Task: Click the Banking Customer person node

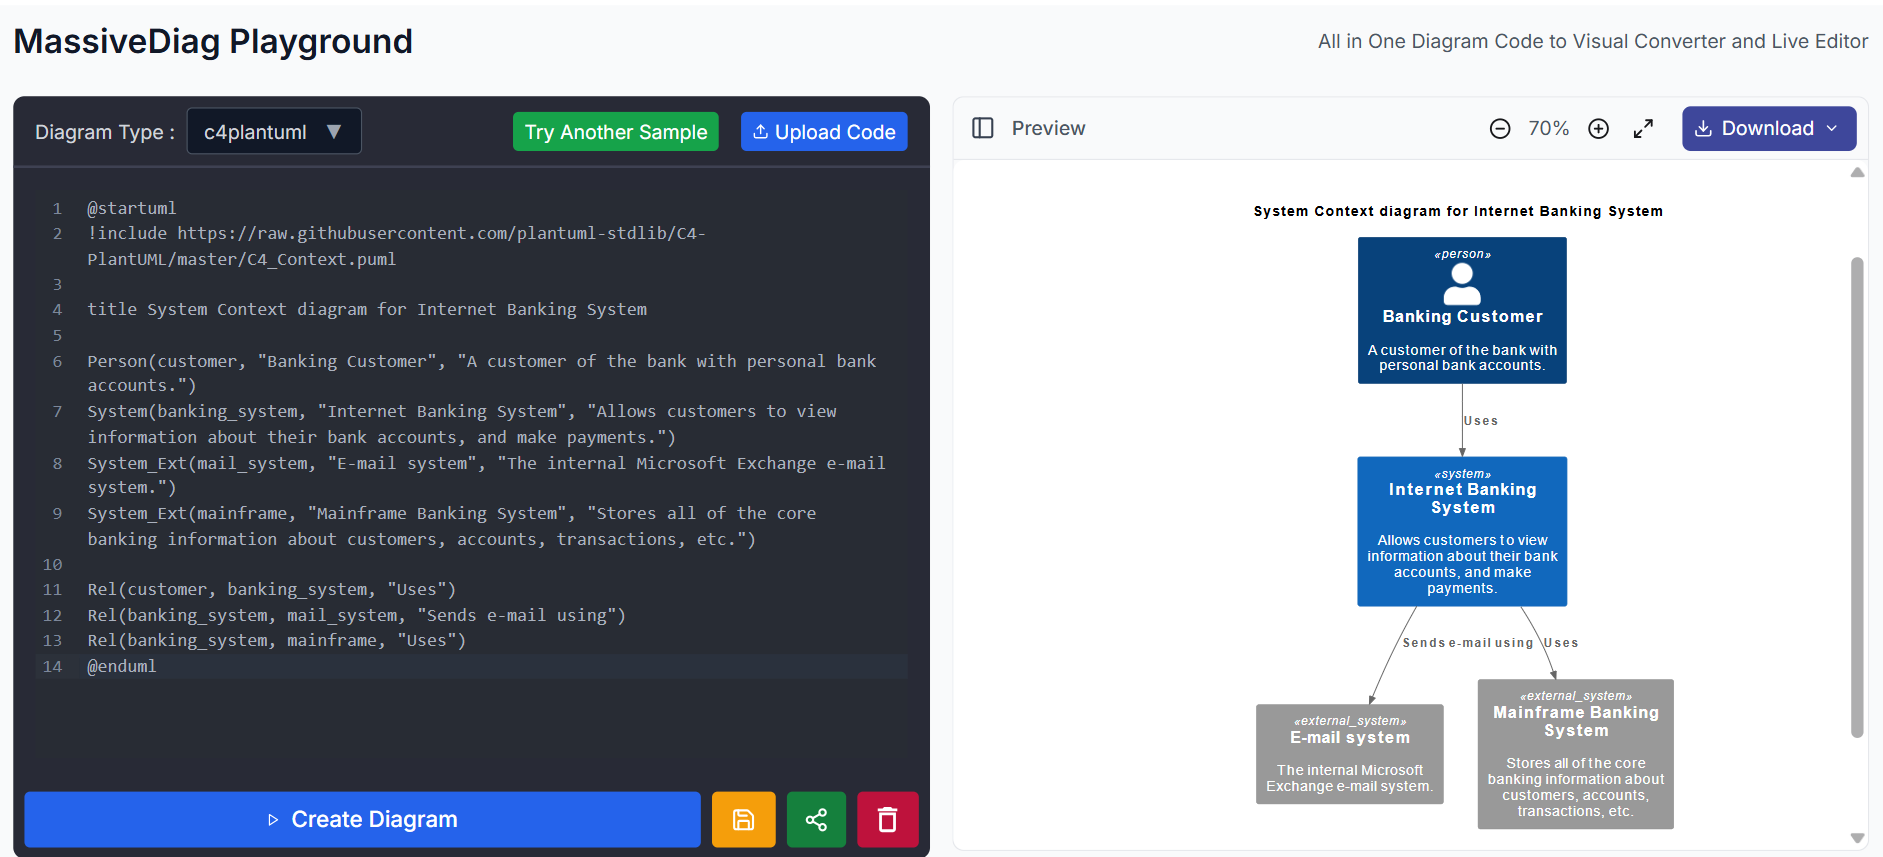Action: point(1461,310)
